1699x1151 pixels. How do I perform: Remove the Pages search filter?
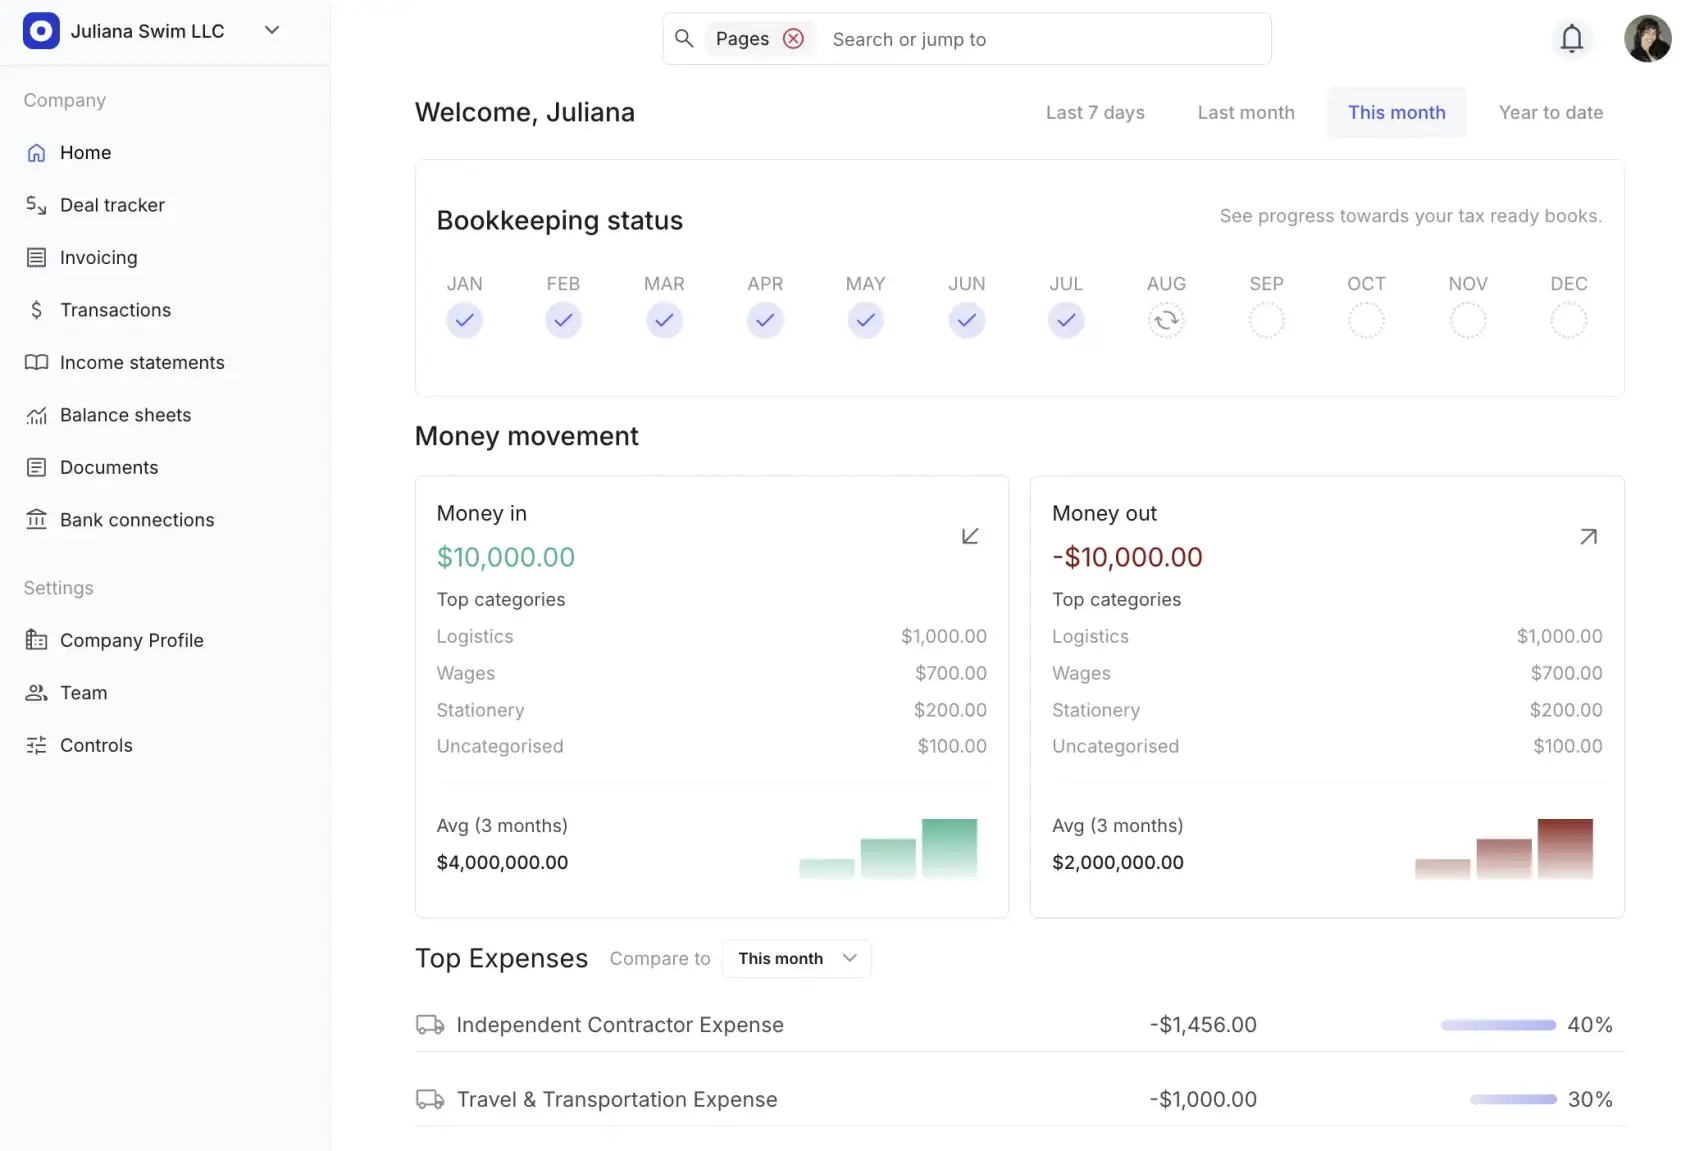[793, 39]
